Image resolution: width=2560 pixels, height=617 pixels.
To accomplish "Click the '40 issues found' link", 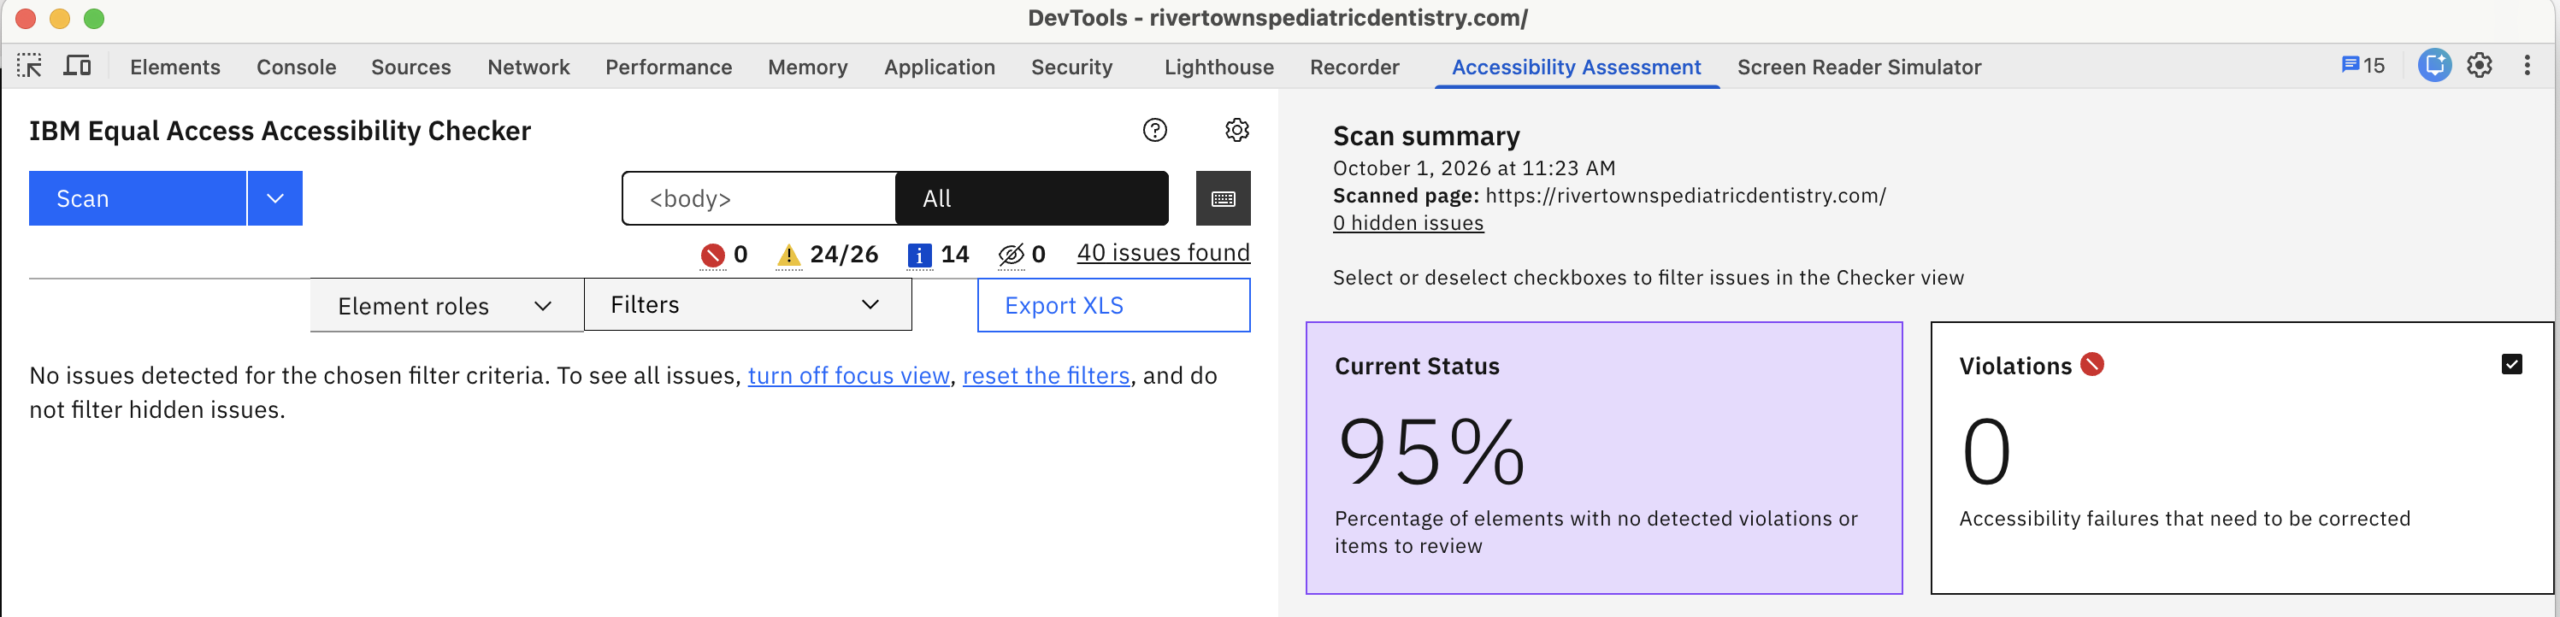I will pyautogui.click(x=1163, y=253).
